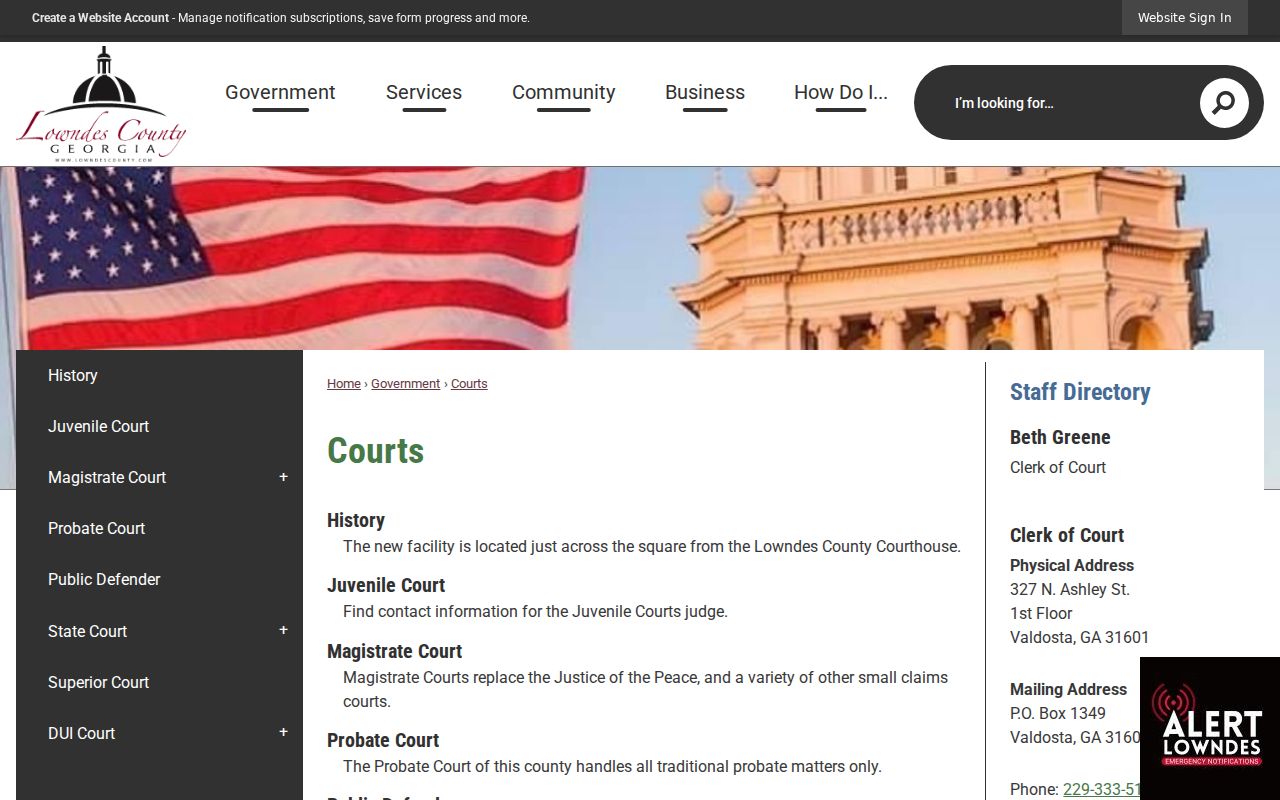Viewport: 1280px width, 800px height.
Task: Click the P.O. Box 1349 line
Action: [1058, 713]
